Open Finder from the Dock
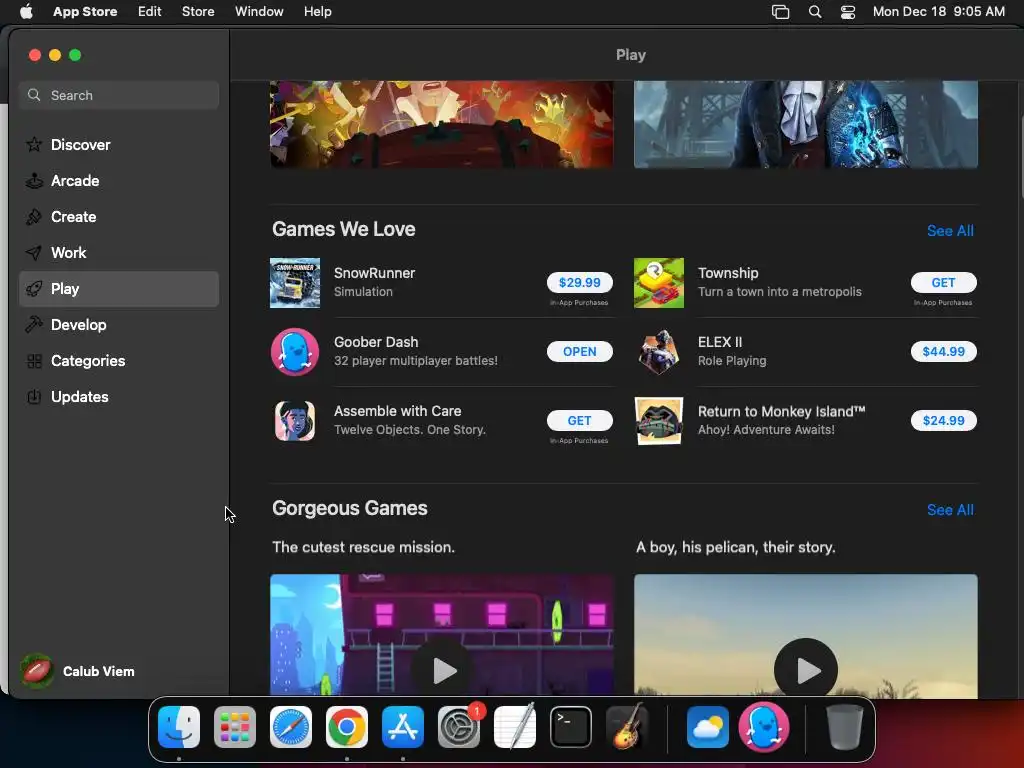 click(x=179, y=727)
